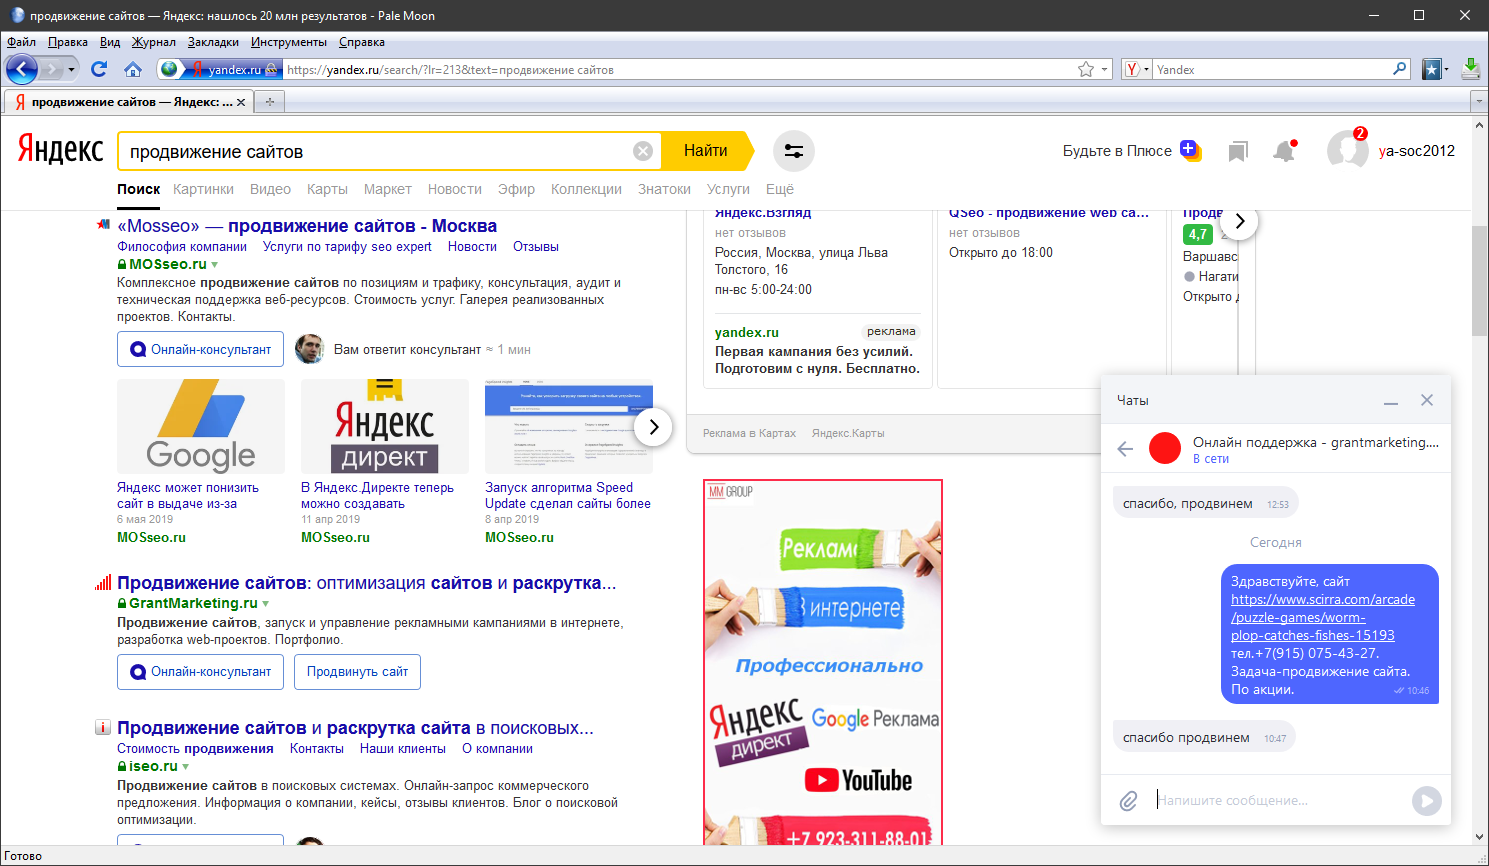The image size is (1489, 866).
Task: Open the search engine selector dropdown
Action: [x=1137, y=69]
